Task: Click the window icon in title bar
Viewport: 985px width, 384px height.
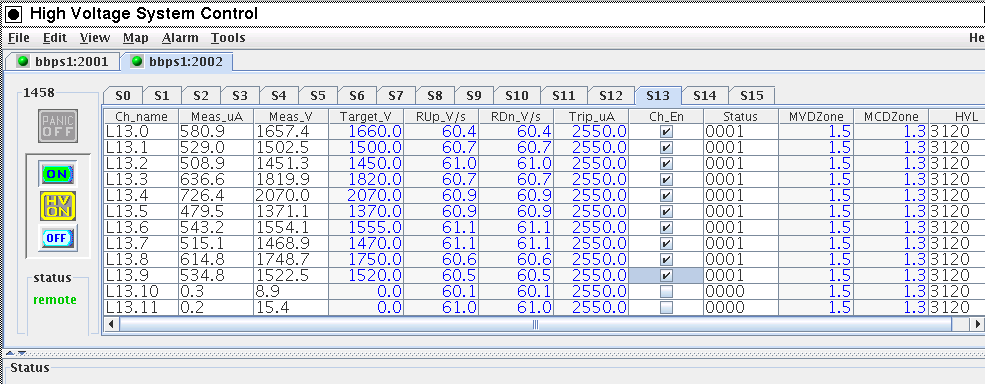Action: [x=13, y=14]
